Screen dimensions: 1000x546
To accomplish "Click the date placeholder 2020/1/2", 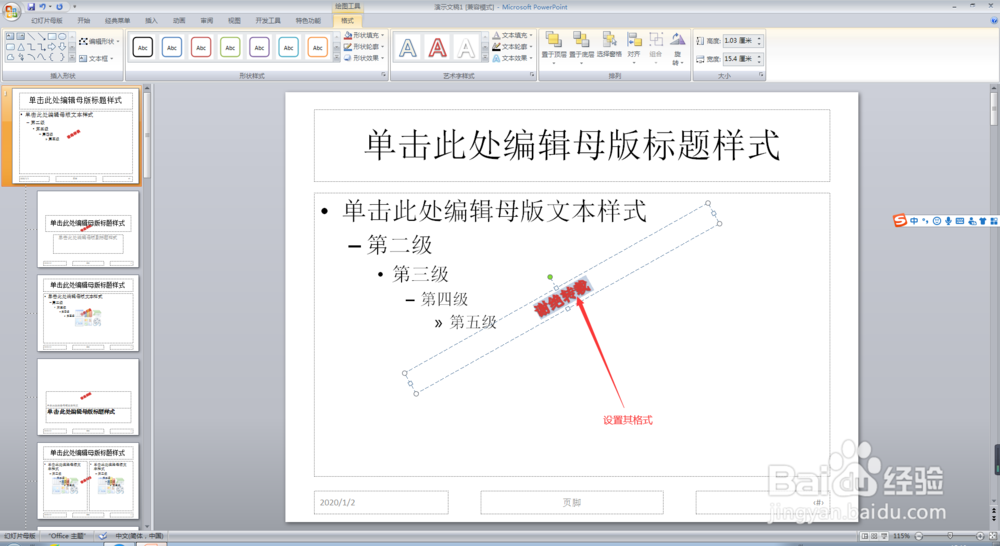I will (337, 503).
